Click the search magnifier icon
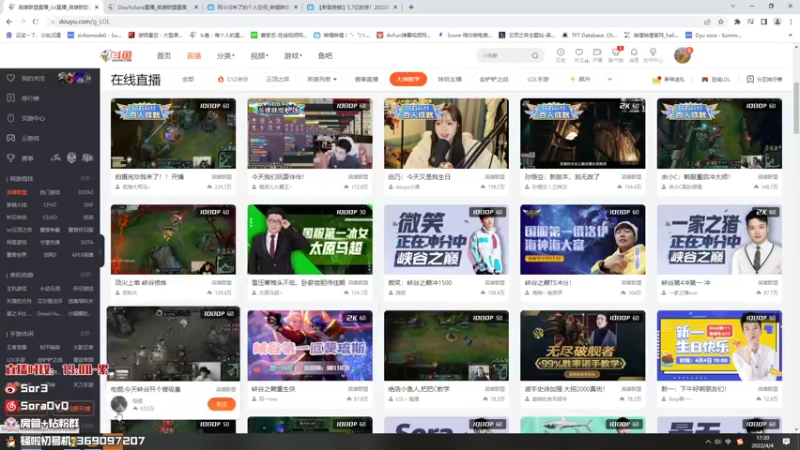The image size is (800, 450). [x=535, y=56]
